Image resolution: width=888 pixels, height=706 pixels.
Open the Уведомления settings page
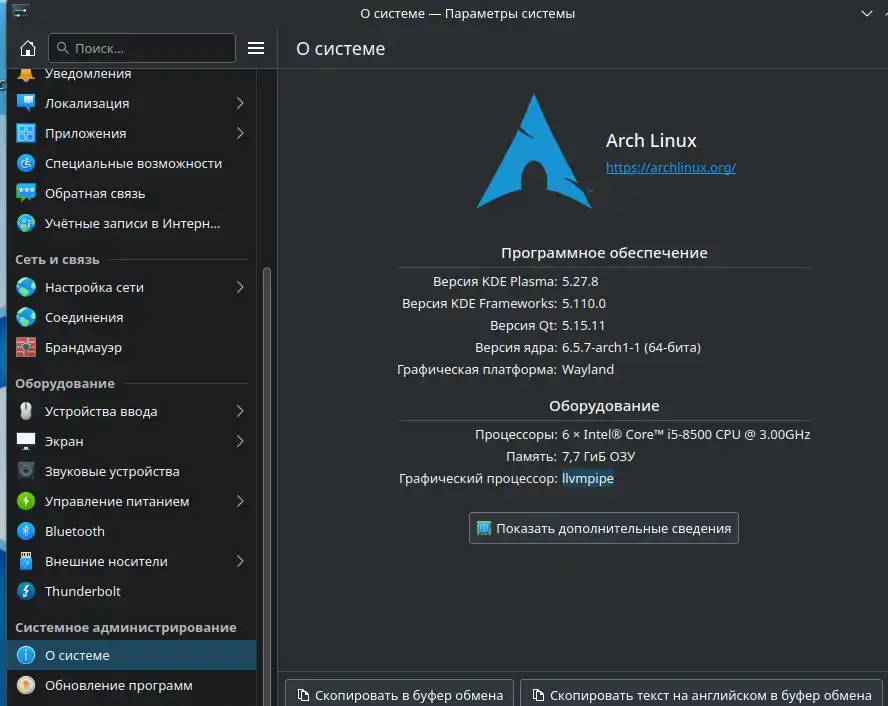131,75
